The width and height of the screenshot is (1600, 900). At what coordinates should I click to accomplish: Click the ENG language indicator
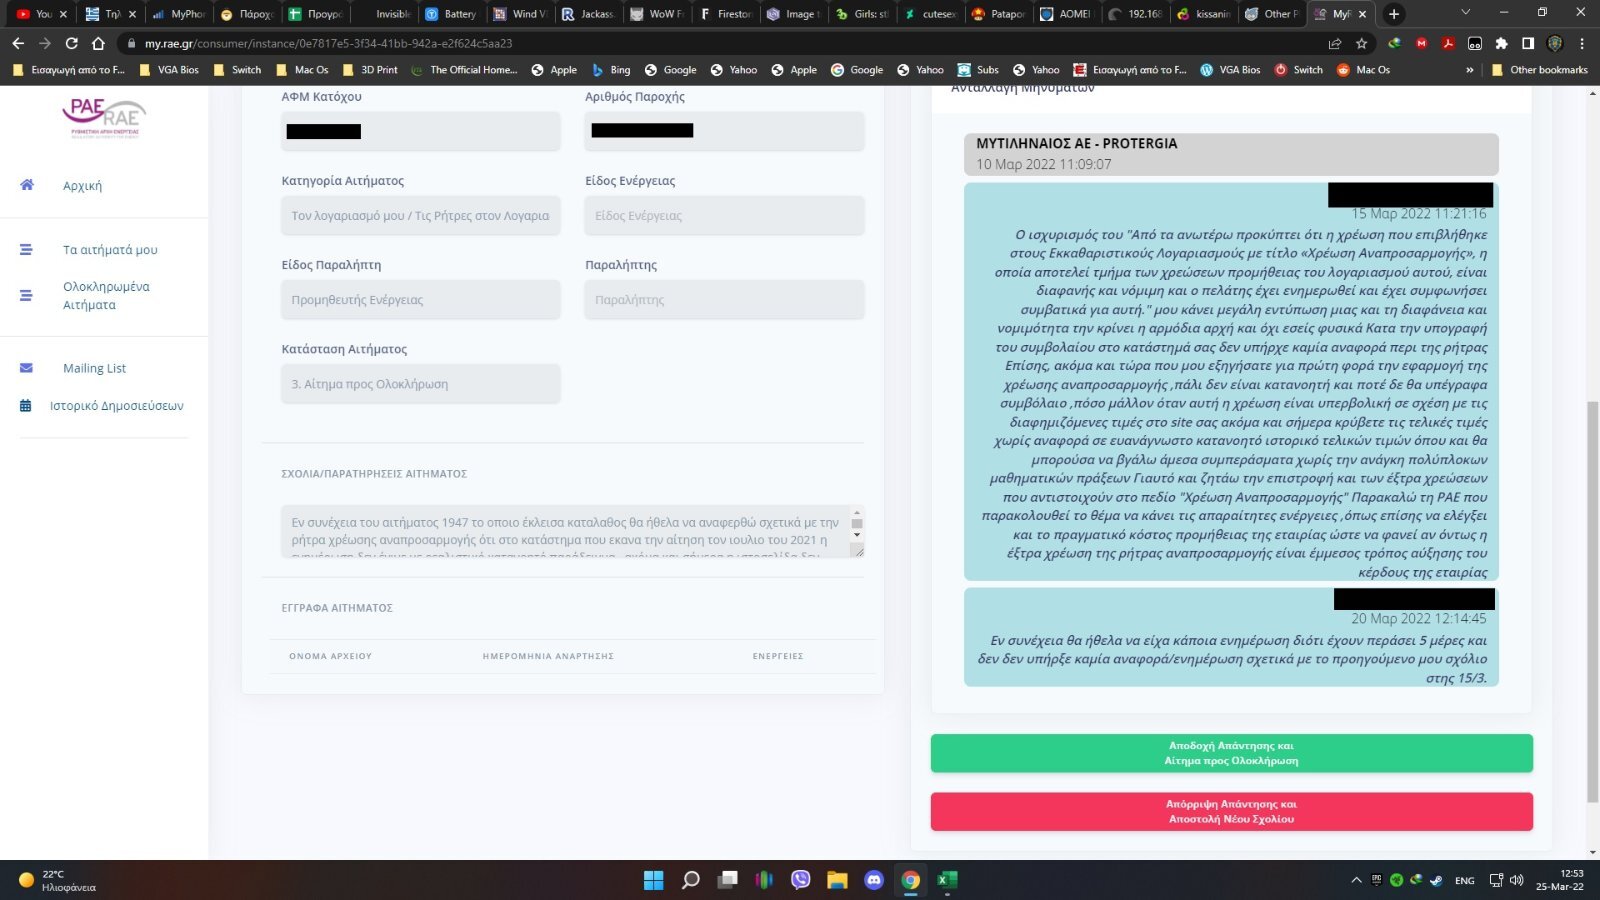pyautogui.click(x=1465, y=880)
